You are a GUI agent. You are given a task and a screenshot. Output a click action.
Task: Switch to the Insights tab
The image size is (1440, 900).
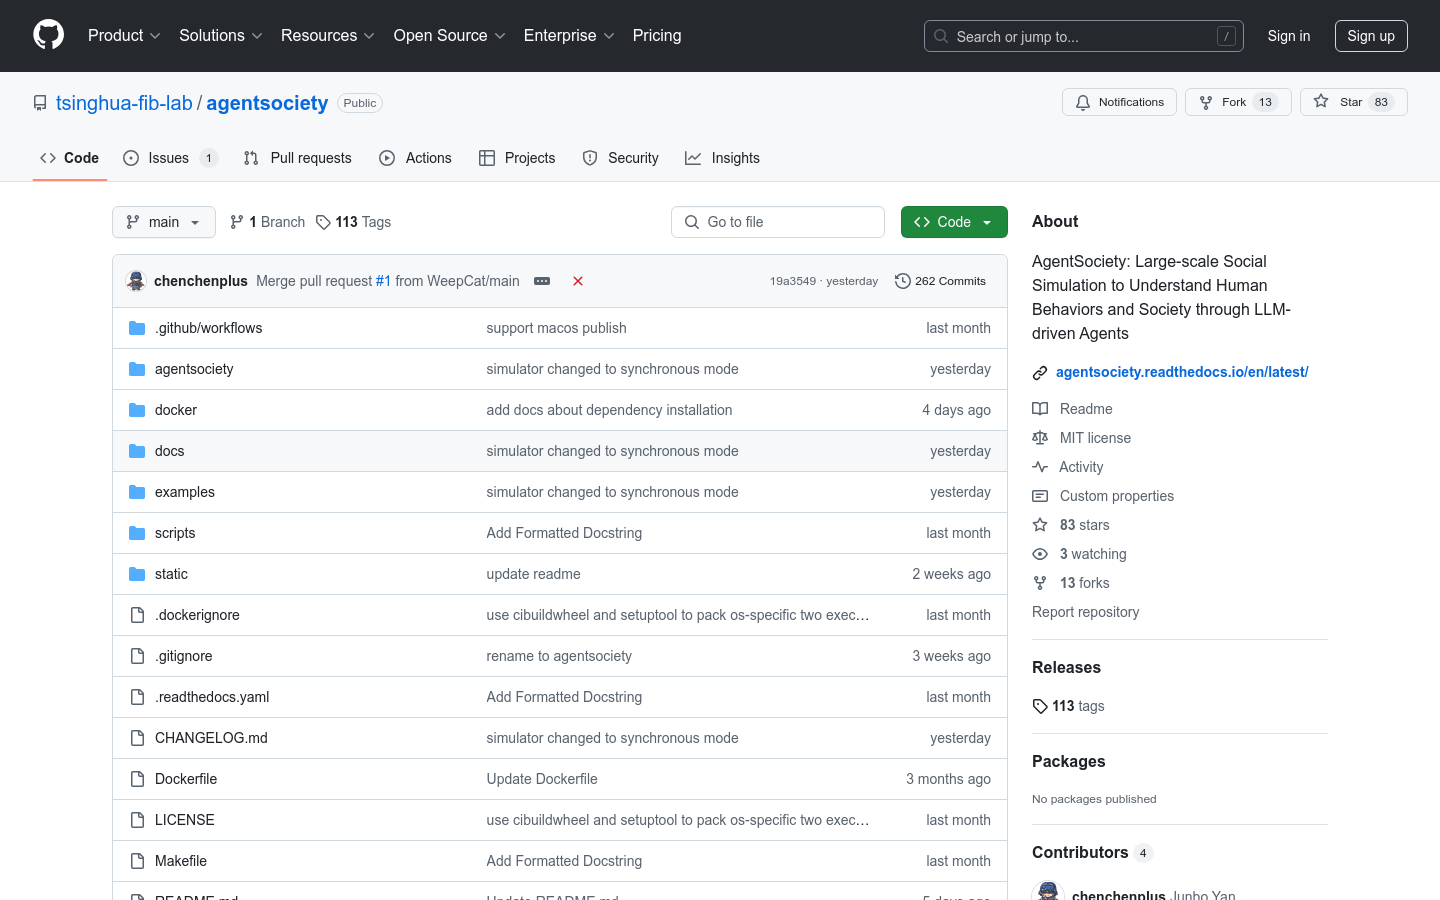(x=722, y=158)
